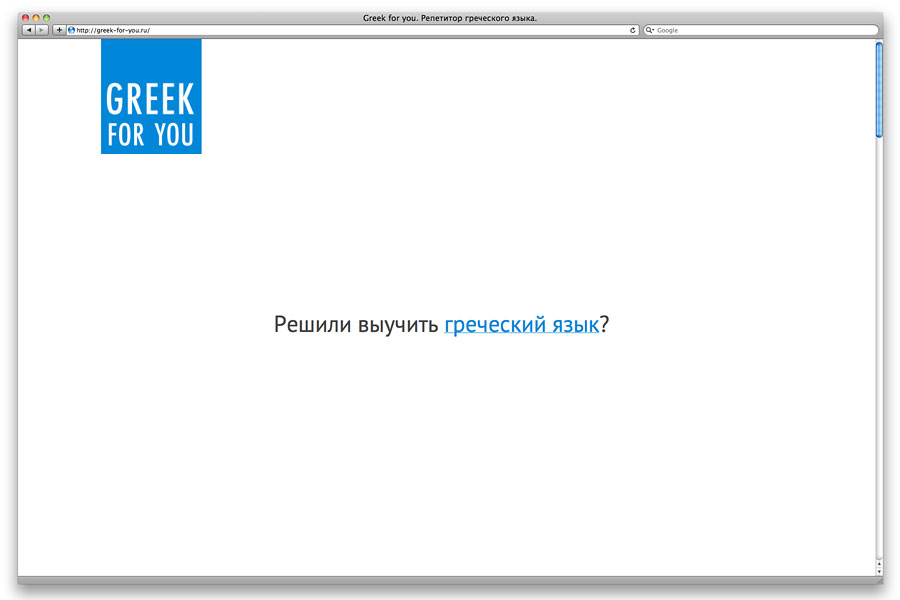
Task: Minimize the window using yellow button
Action: click(x=36, y=18)
